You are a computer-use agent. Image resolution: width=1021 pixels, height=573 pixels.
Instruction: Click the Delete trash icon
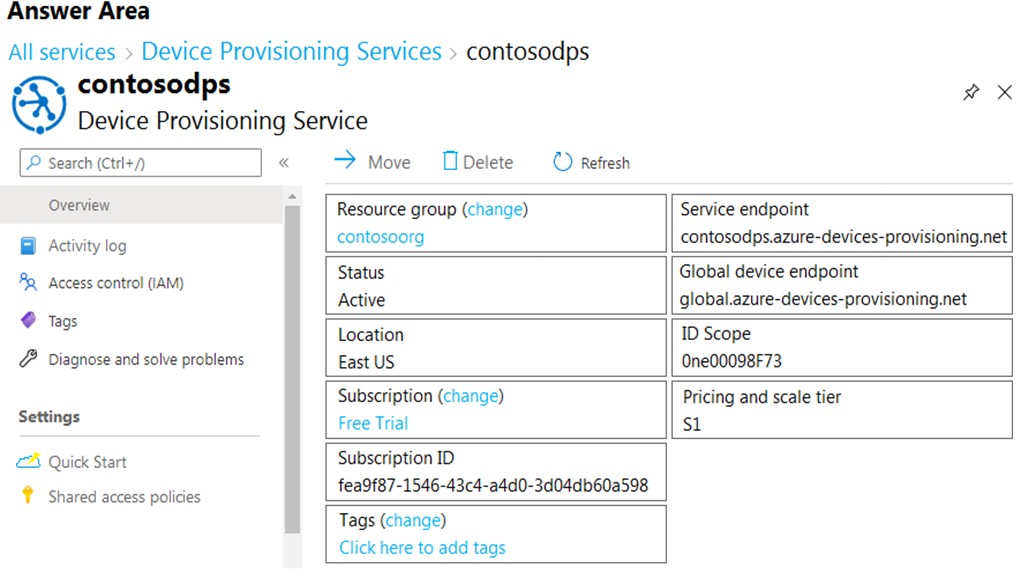(x=450, y=161)
